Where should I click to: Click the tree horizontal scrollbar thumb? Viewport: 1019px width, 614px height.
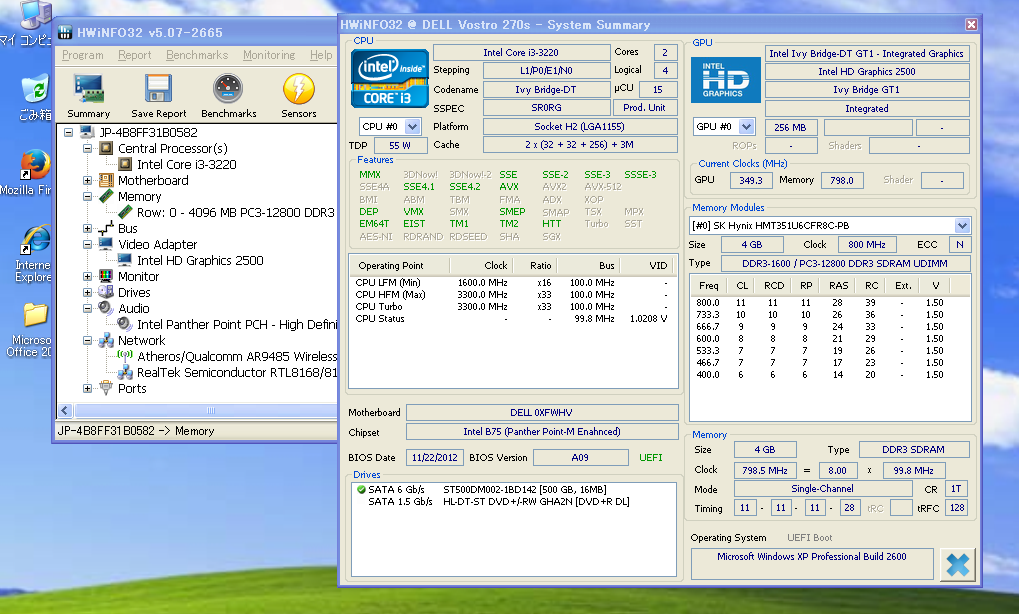(210, 411)
